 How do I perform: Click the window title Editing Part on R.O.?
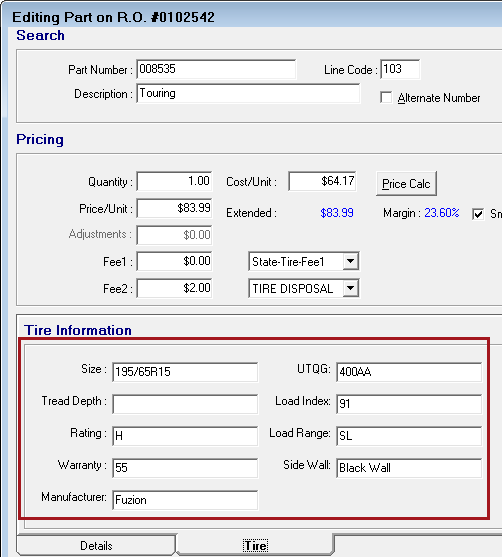(x=114, y=17)
